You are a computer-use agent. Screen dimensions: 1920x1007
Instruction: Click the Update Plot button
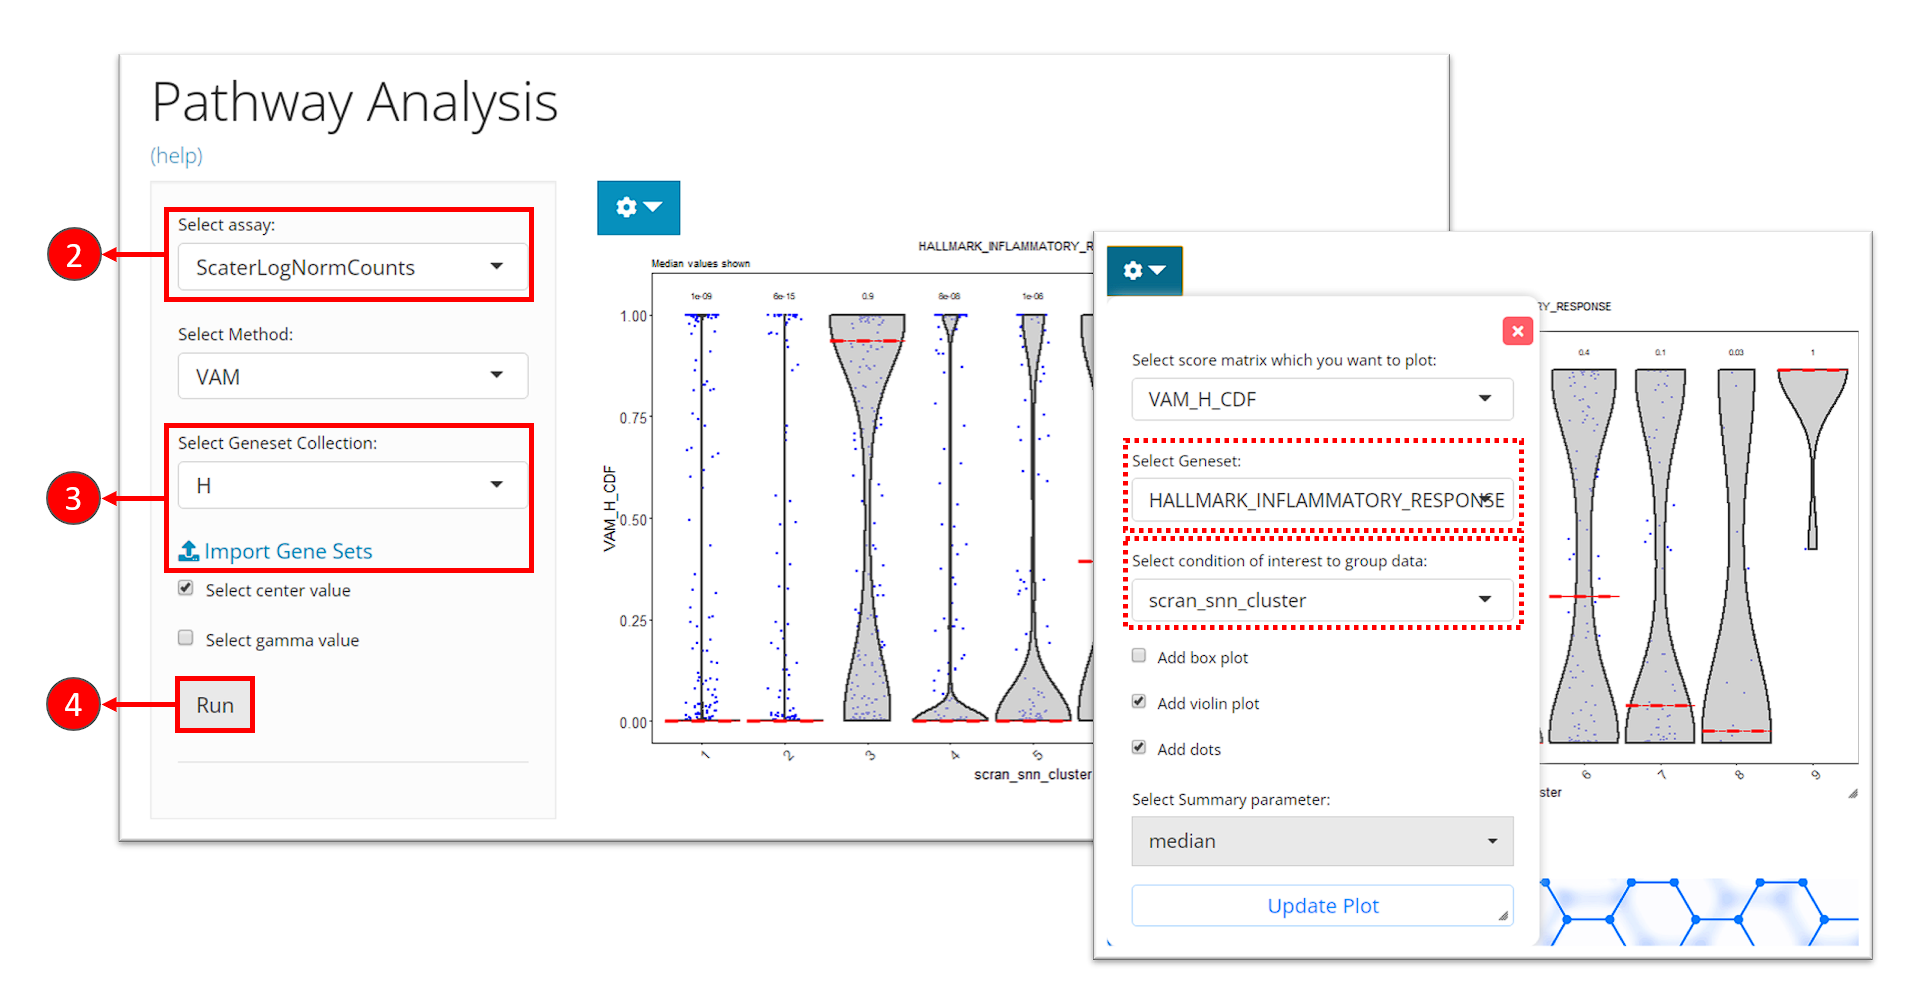[1321, 906]
